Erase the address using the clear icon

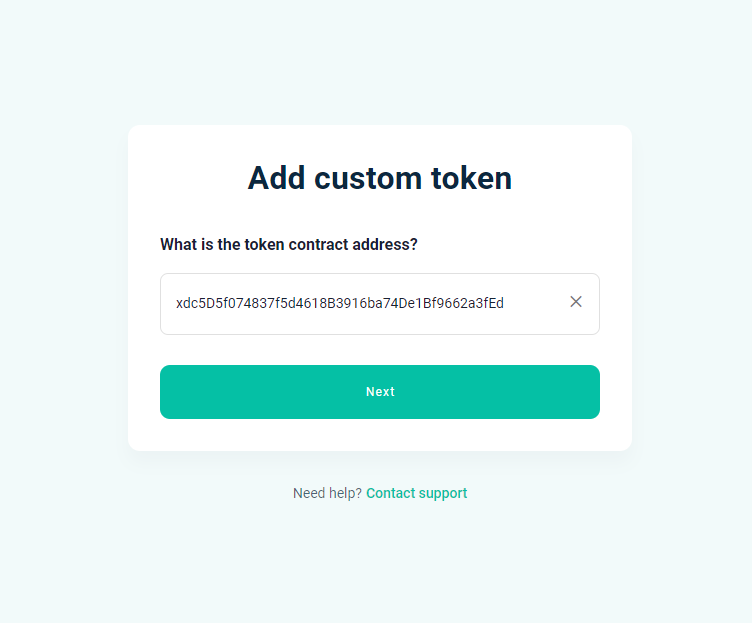[x=576, y=302]
